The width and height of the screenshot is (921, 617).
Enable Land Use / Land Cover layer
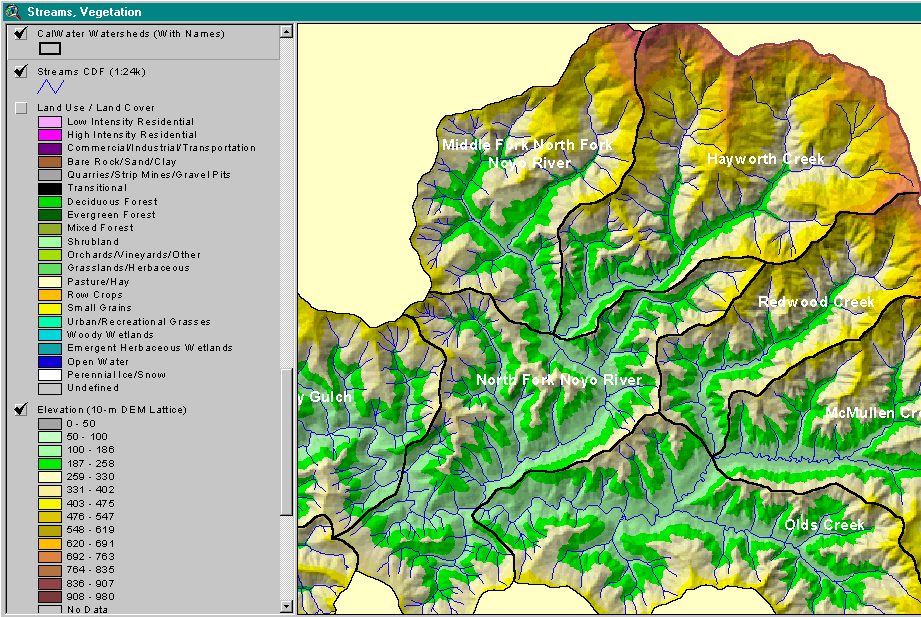coord(21,108)
